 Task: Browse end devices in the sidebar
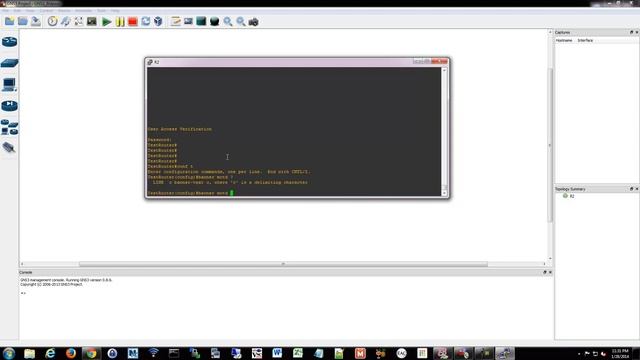9,84
